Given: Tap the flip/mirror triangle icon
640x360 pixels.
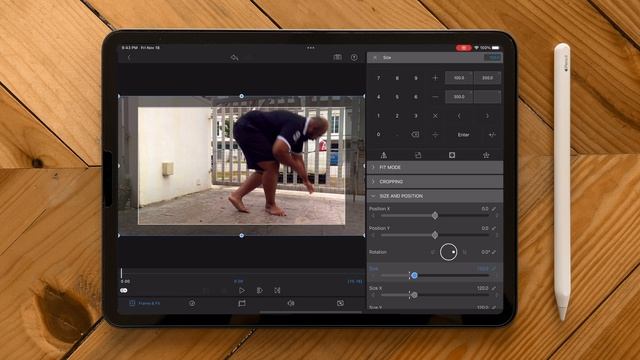Looking at the screenshot, I should click(384, 155).
